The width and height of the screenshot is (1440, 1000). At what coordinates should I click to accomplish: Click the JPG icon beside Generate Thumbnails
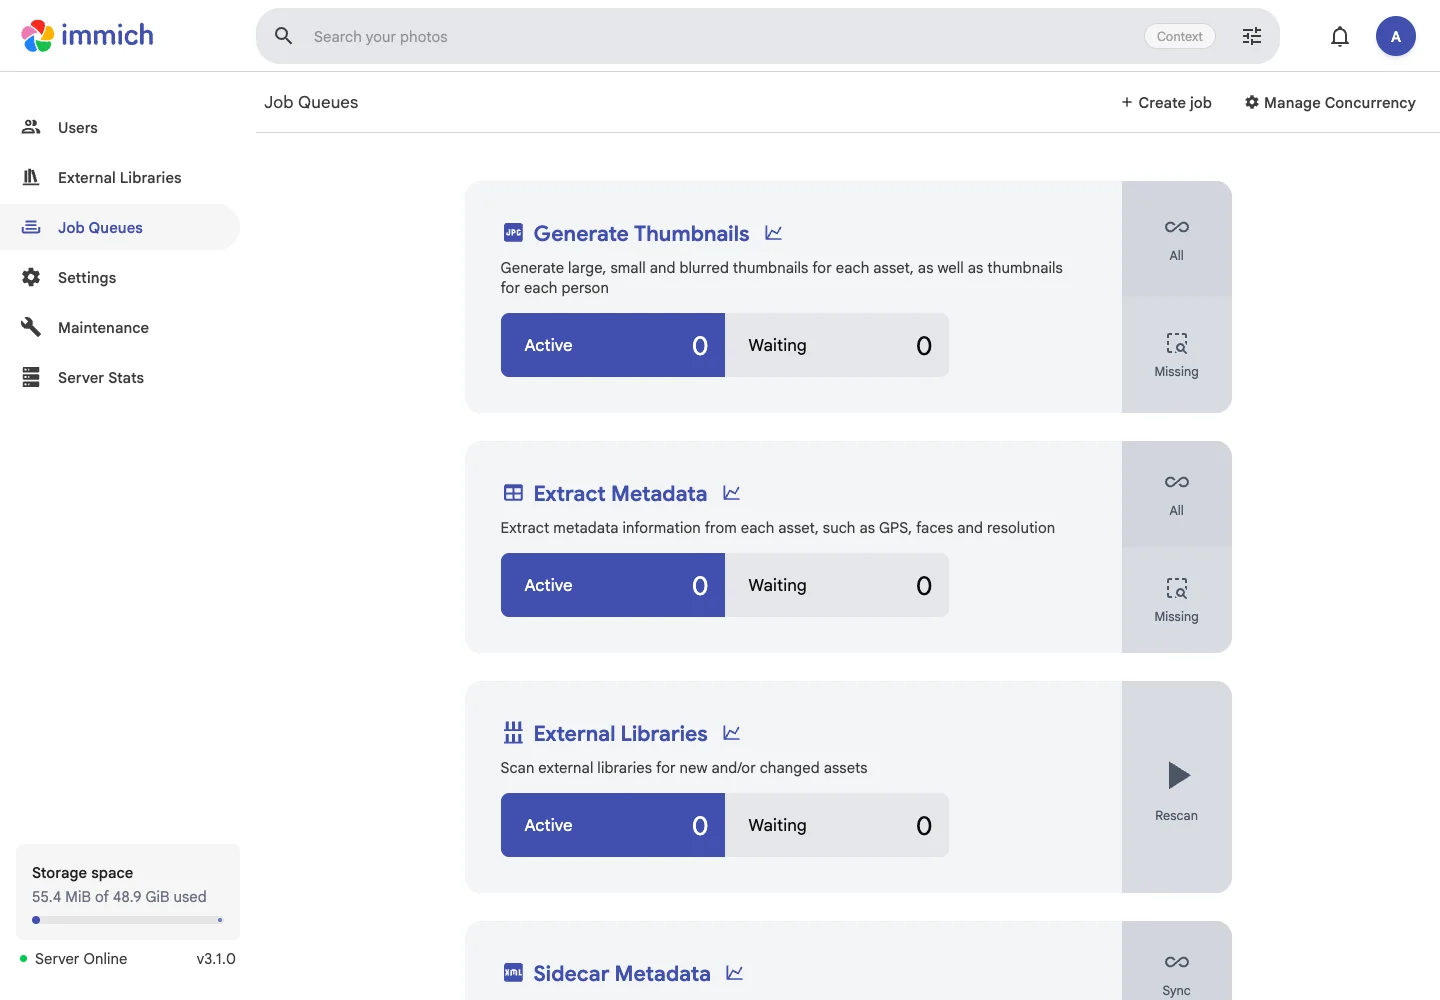pyautogui.click(x=513, y=233)
